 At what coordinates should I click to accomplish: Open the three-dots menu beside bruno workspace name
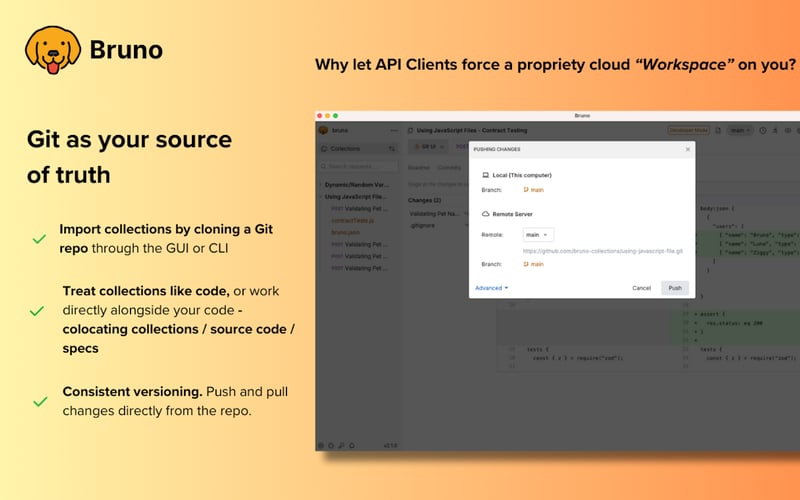tap(393, 131)
